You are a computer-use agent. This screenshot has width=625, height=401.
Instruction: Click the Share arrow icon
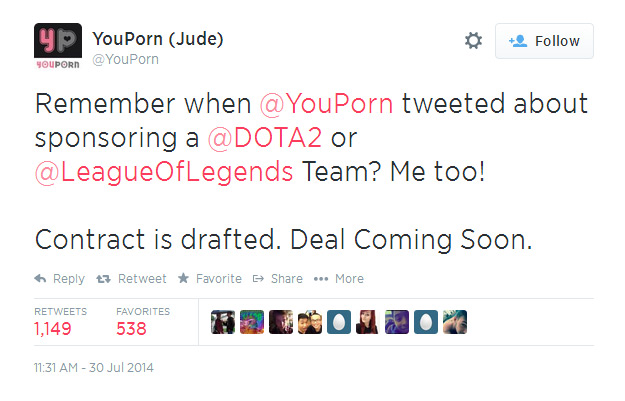258,278
